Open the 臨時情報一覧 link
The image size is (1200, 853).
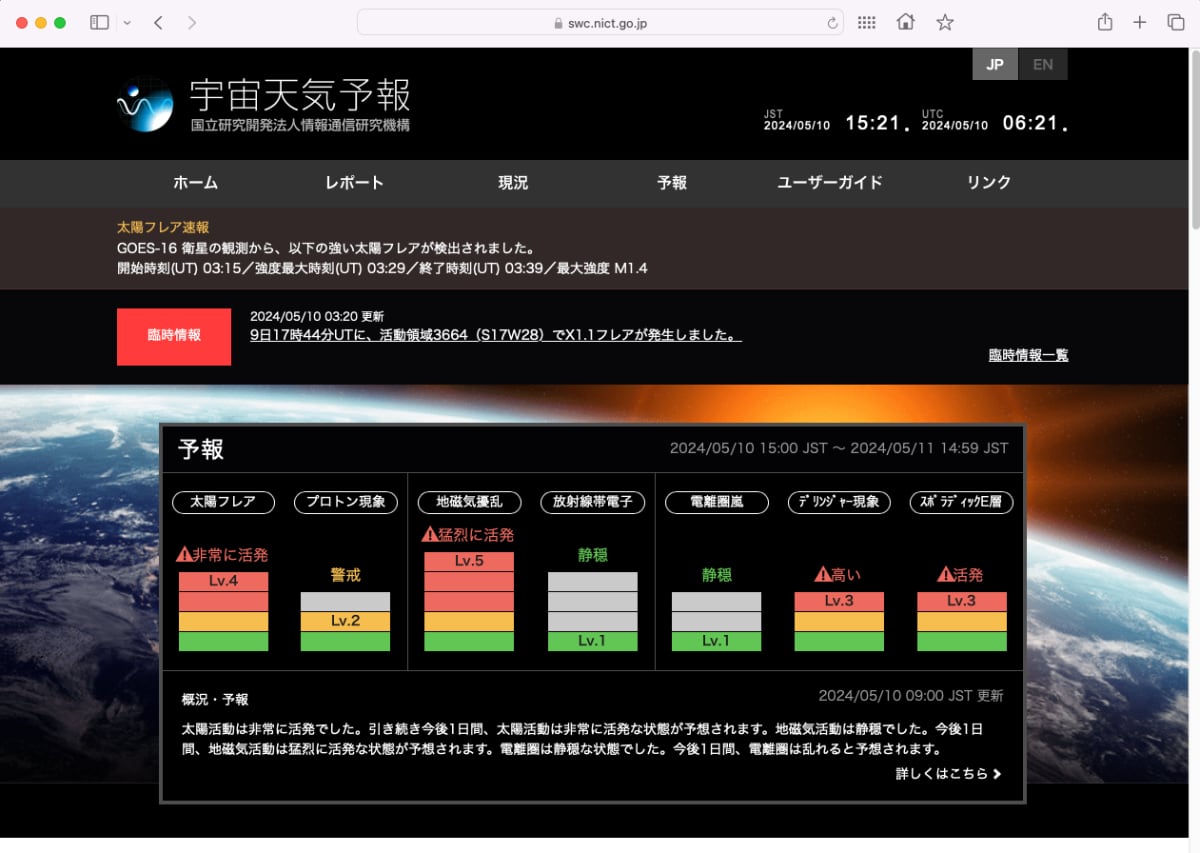(x=1028, y=355)
